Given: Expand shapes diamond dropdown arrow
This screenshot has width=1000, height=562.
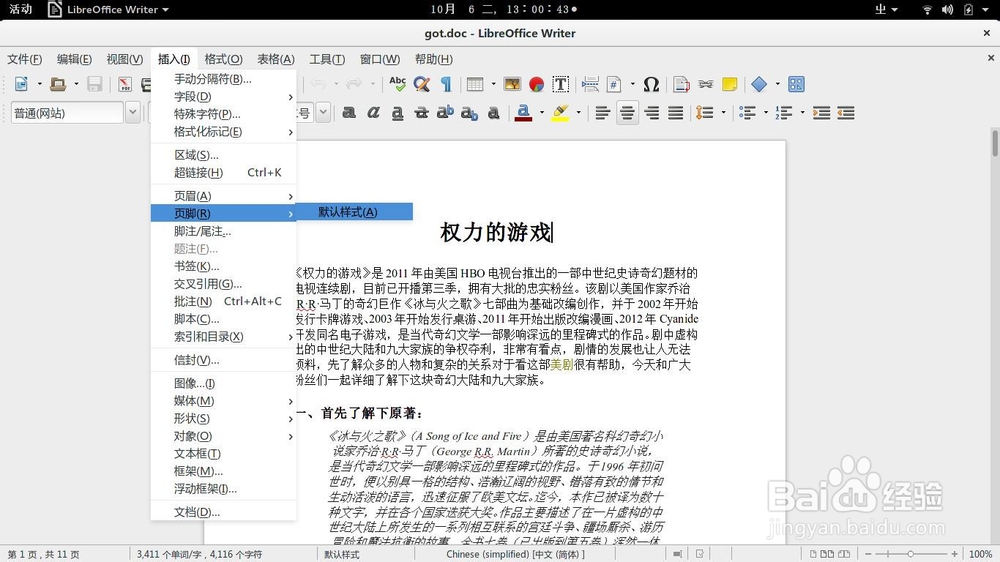Looking at the screenshot, I should point(777,84).
